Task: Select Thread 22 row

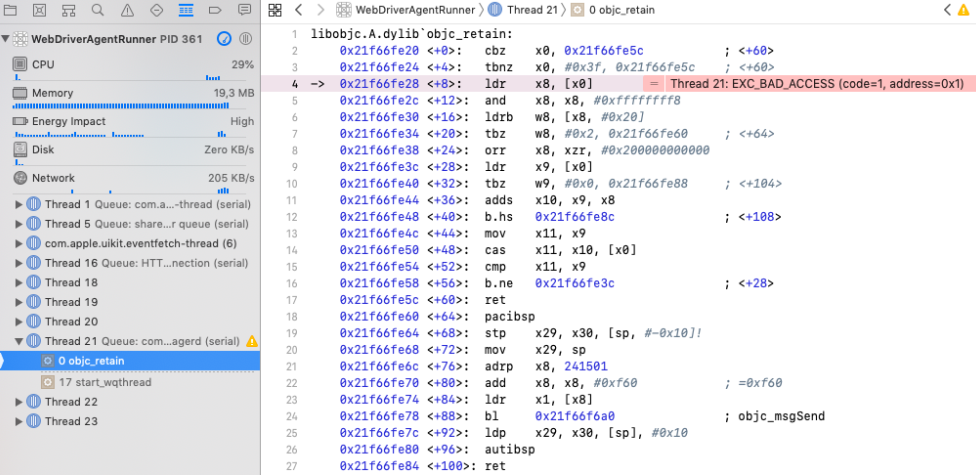Action: pyautogui.click(x=130, y=402)
